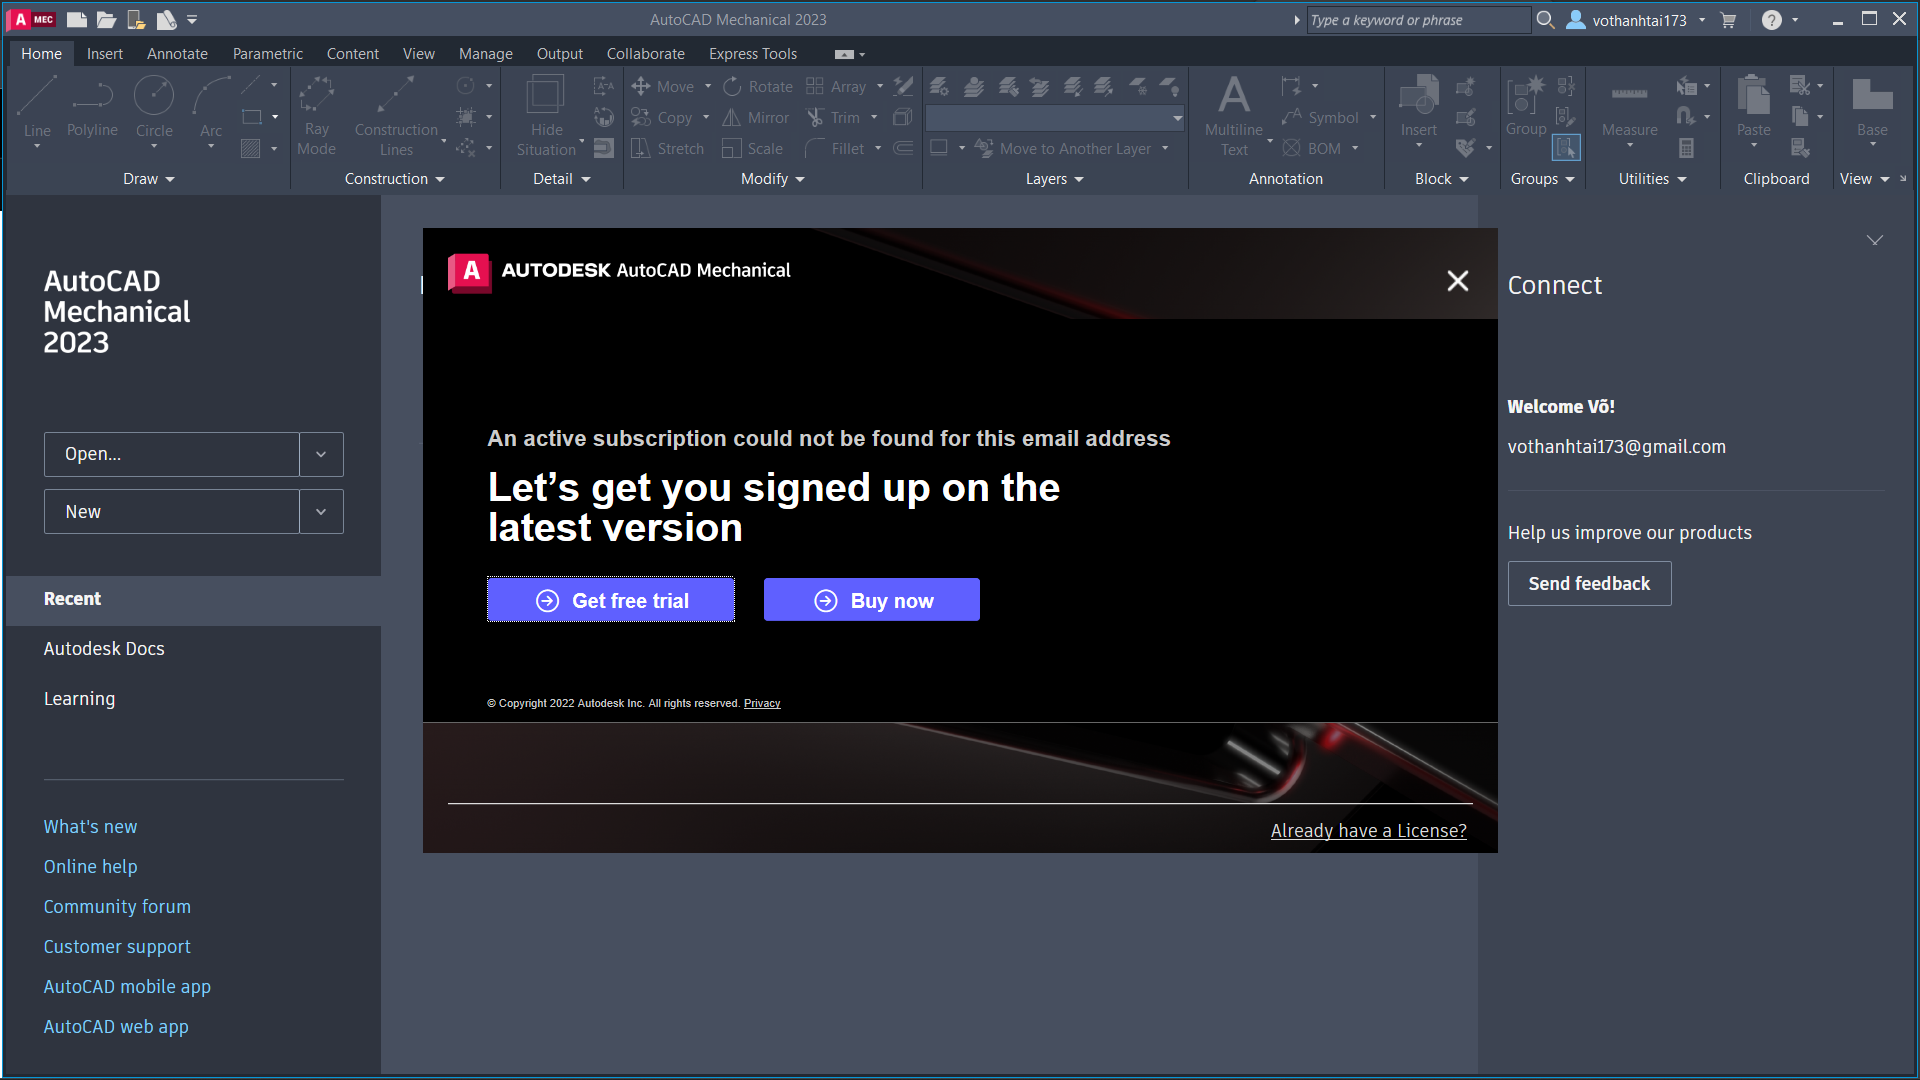1920x1080 pixels.
Task: Click the Already have a License? link
Action: 1368,831
